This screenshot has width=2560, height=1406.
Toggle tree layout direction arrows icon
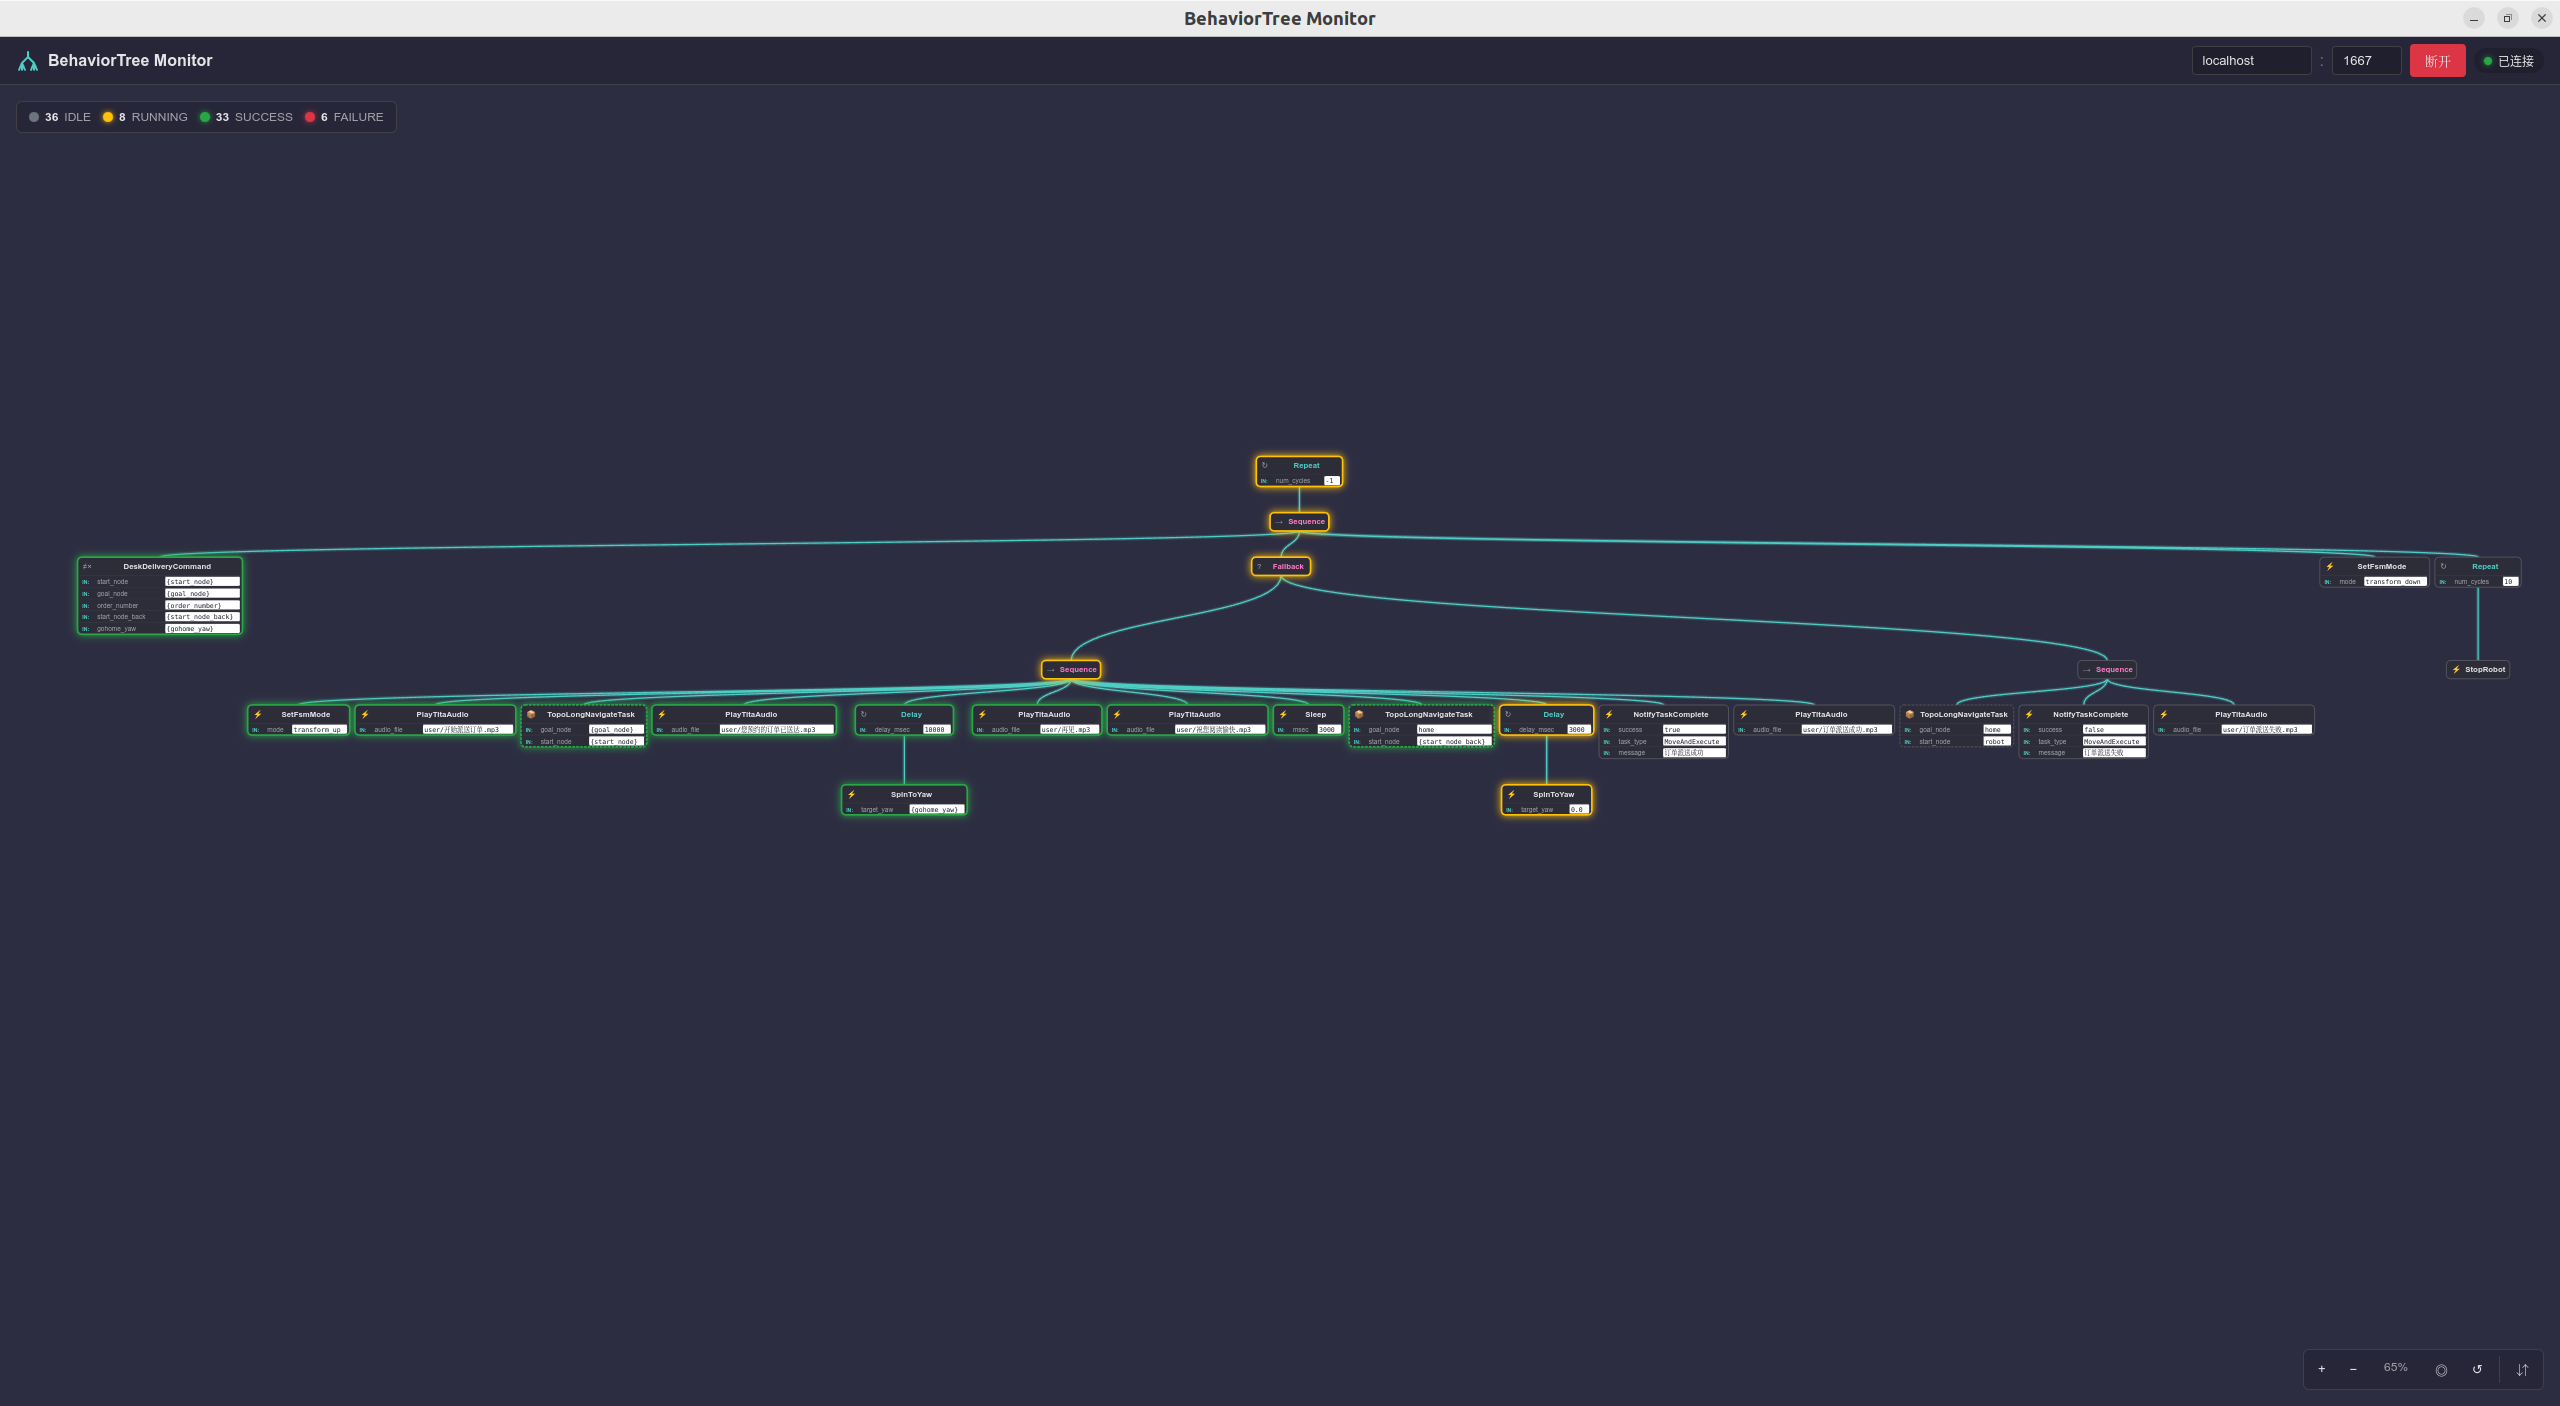(2522, 1370)
